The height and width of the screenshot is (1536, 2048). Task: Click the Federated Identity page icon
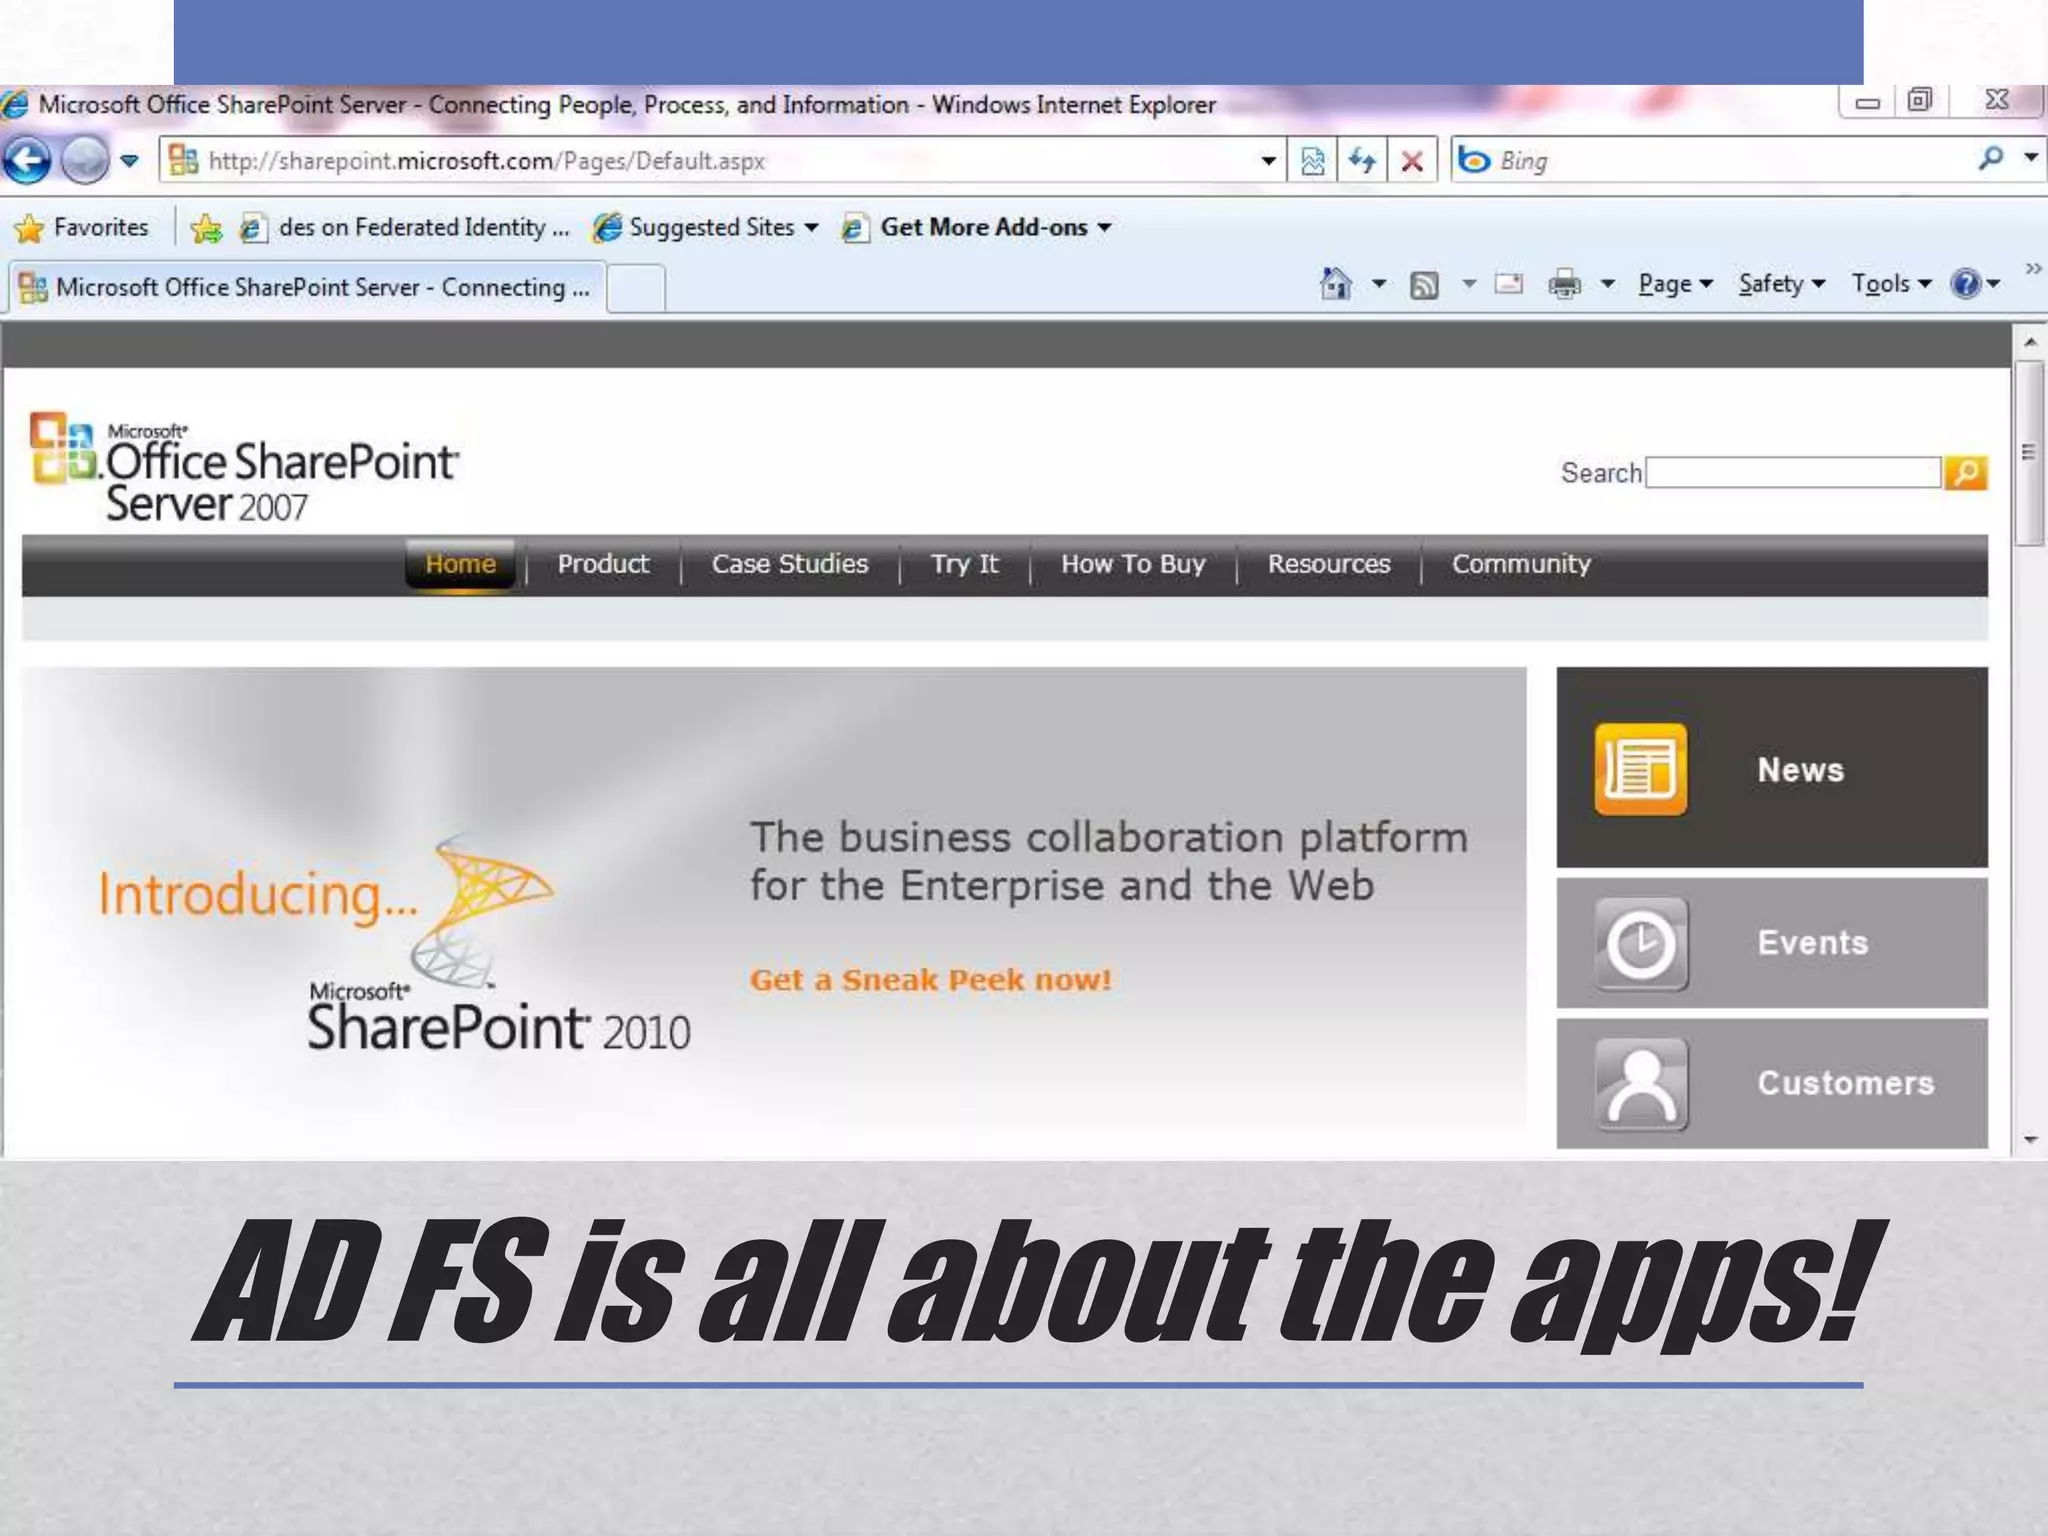point(253,229)
